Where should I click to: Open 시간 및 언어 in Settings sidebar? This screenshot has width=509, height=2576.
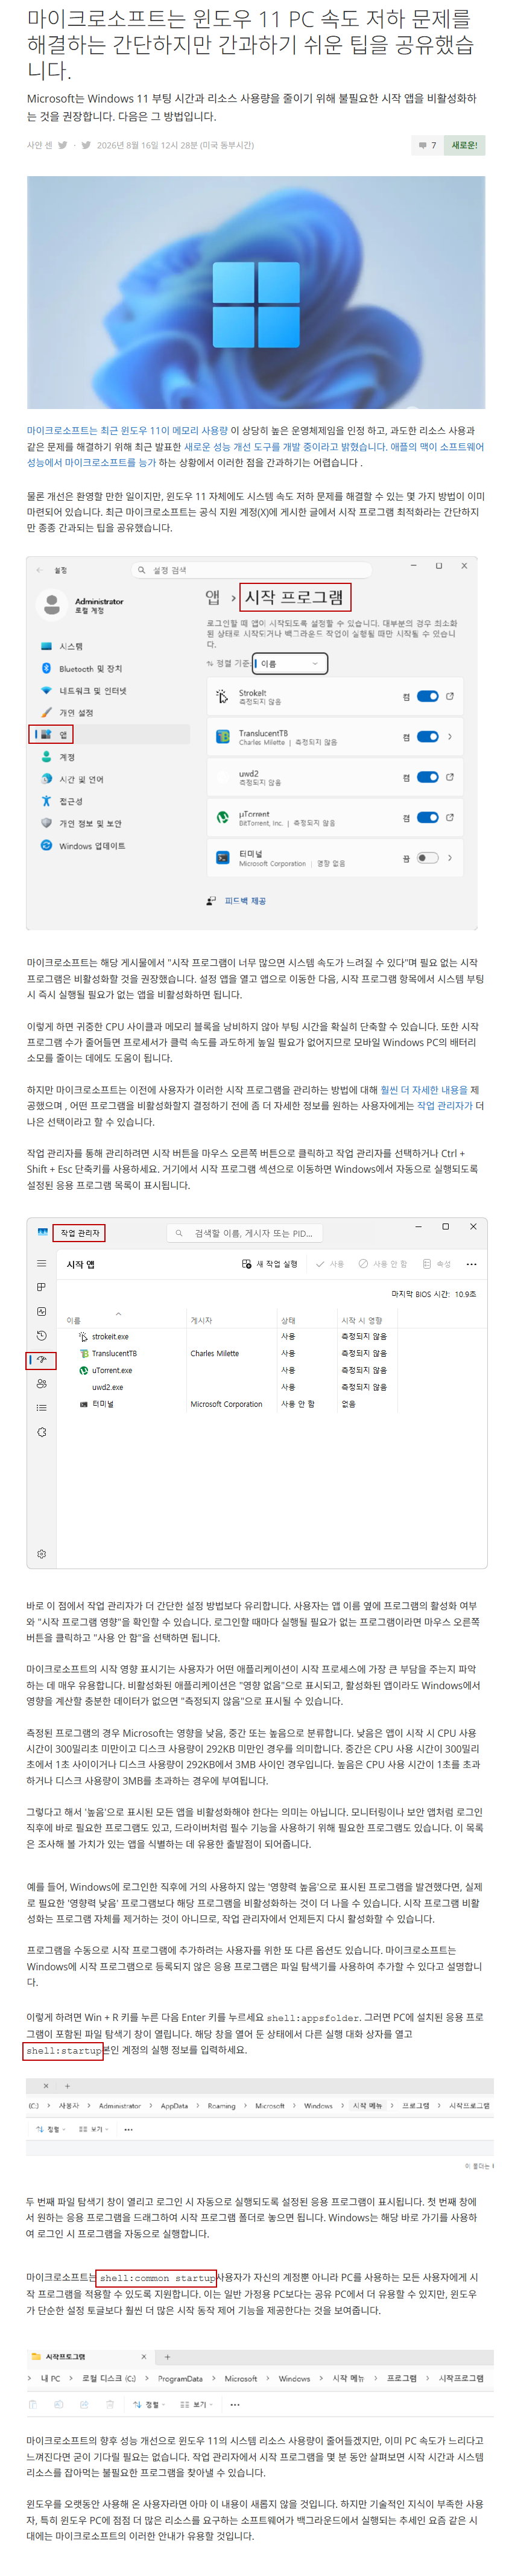(x=71, y=779)
